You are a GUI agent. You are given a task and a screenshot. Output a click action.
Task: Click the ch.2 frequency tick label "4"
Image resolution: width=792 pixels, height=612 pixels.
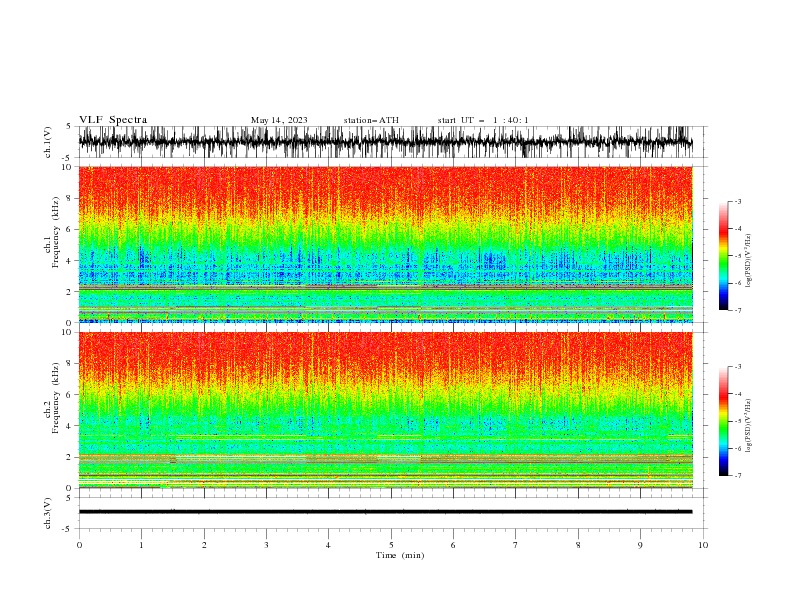click(70, 426)
